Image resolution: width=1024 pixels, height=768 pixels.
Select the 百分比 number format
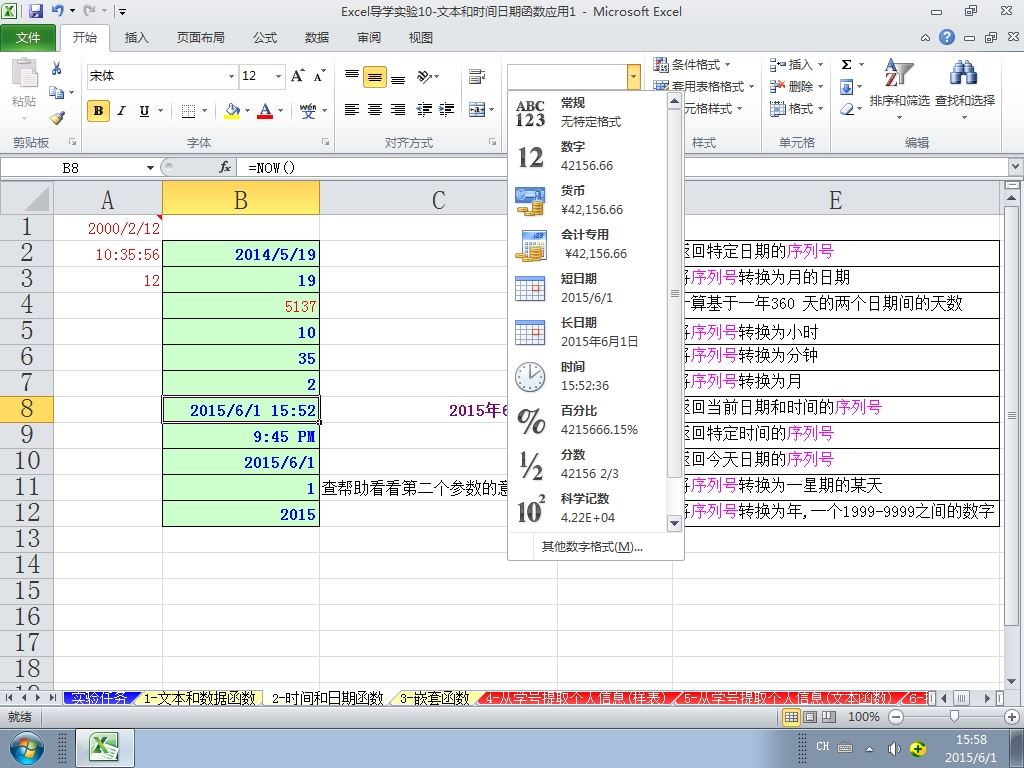[x=588, y=420]
